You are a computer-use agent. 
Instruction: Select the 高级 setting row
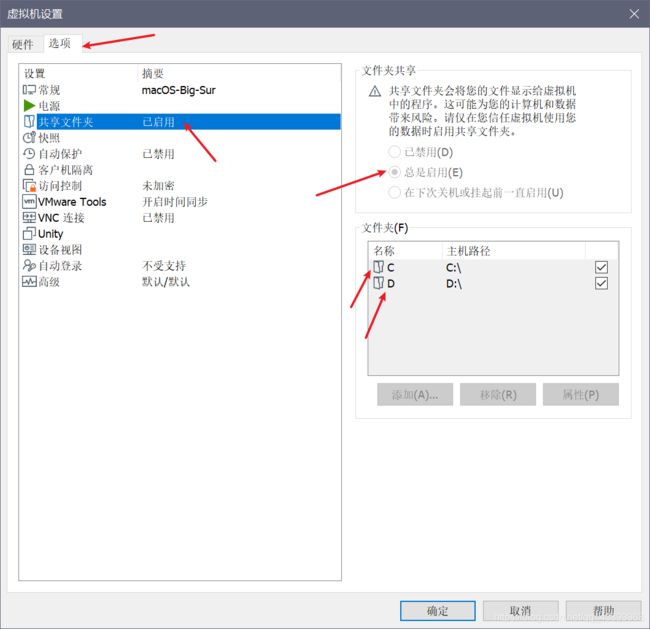pyautogui.click(x=181, y=282)
